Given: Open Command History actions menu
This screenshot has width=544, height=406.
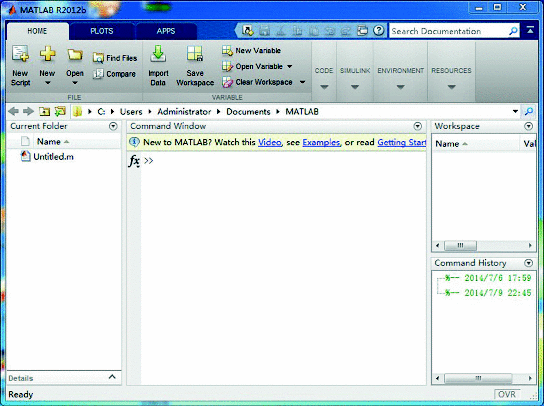Looking at the screenshot, I should click(x=529, y=263).
